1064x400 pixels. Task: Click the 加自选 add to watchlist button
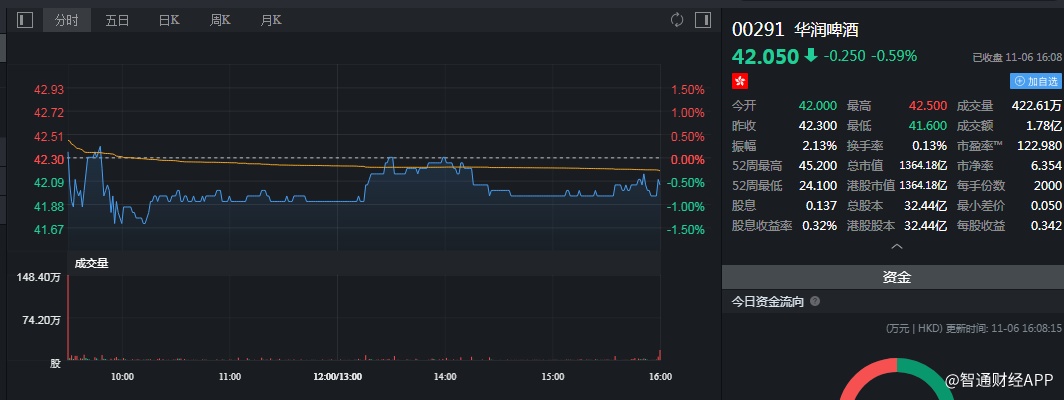1036,81
